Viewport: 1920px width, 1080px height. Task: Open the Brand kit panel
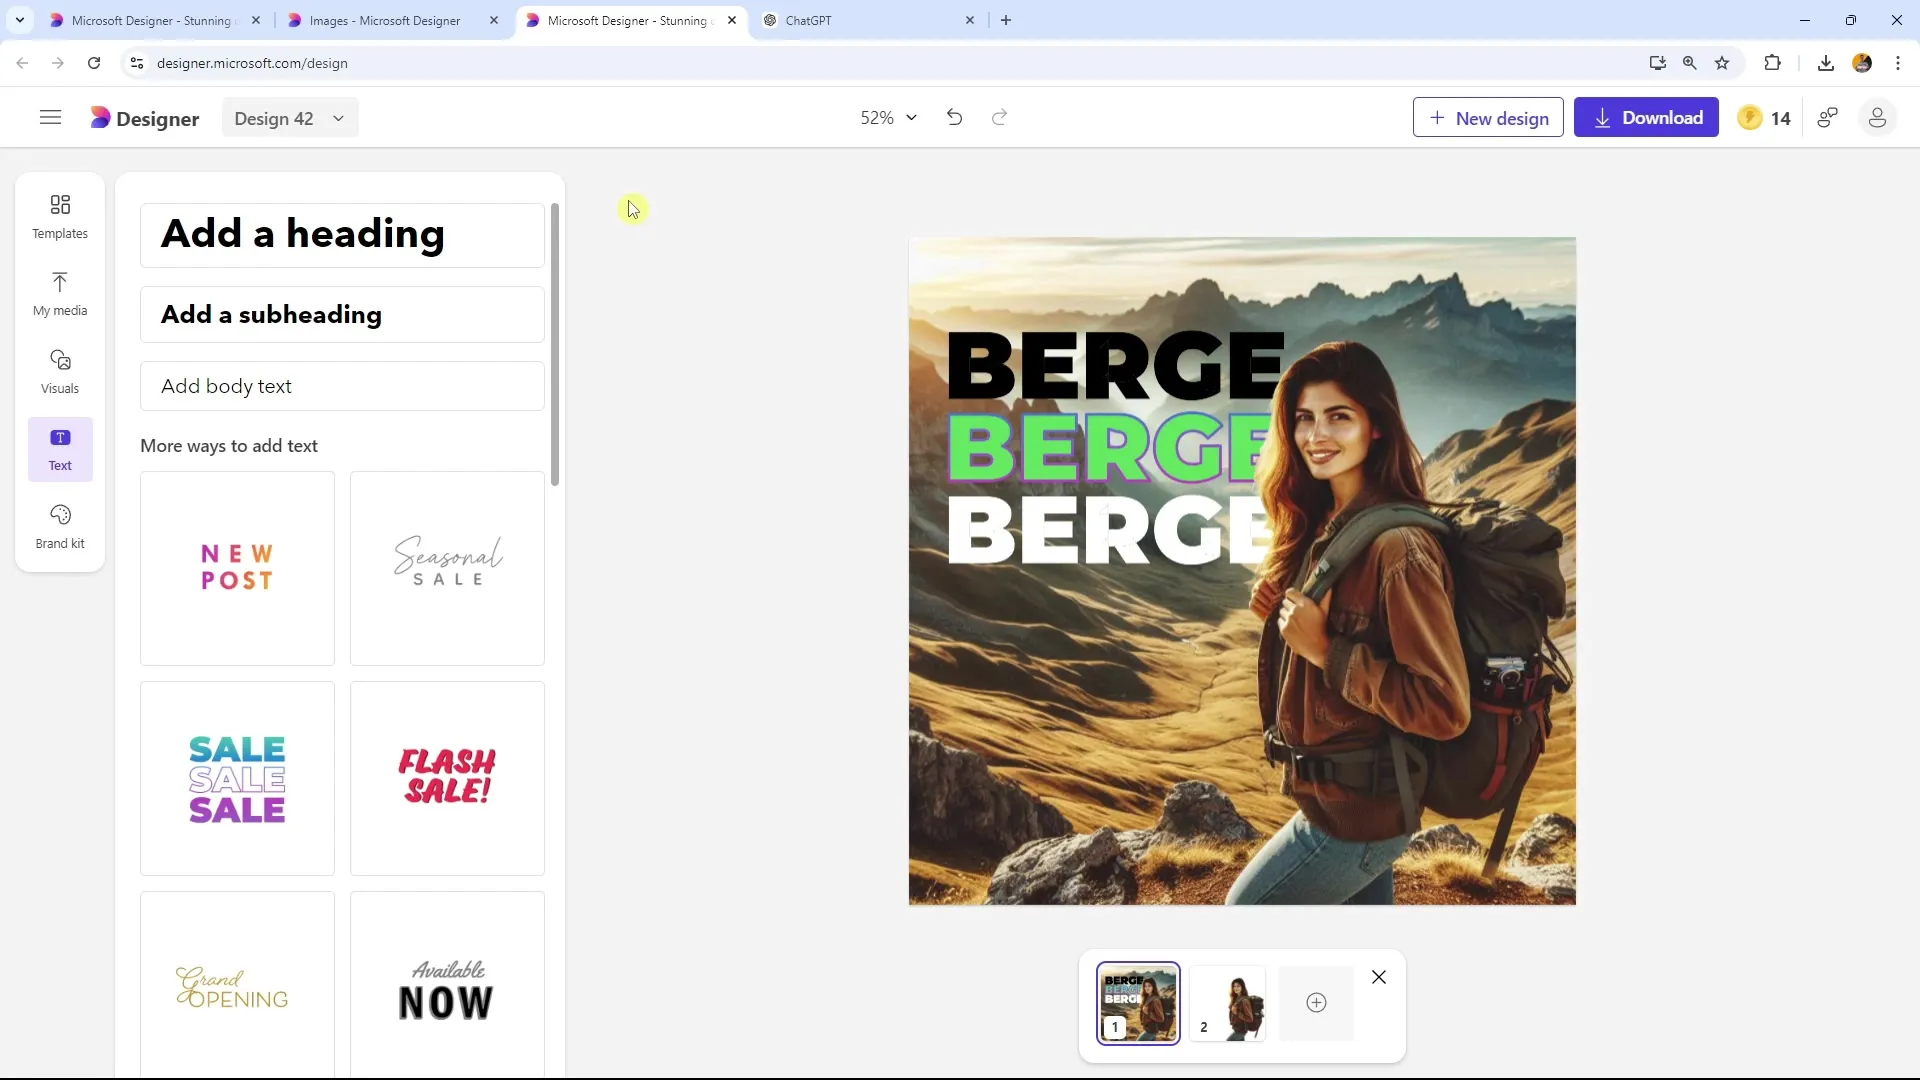(x=60, y=527)
